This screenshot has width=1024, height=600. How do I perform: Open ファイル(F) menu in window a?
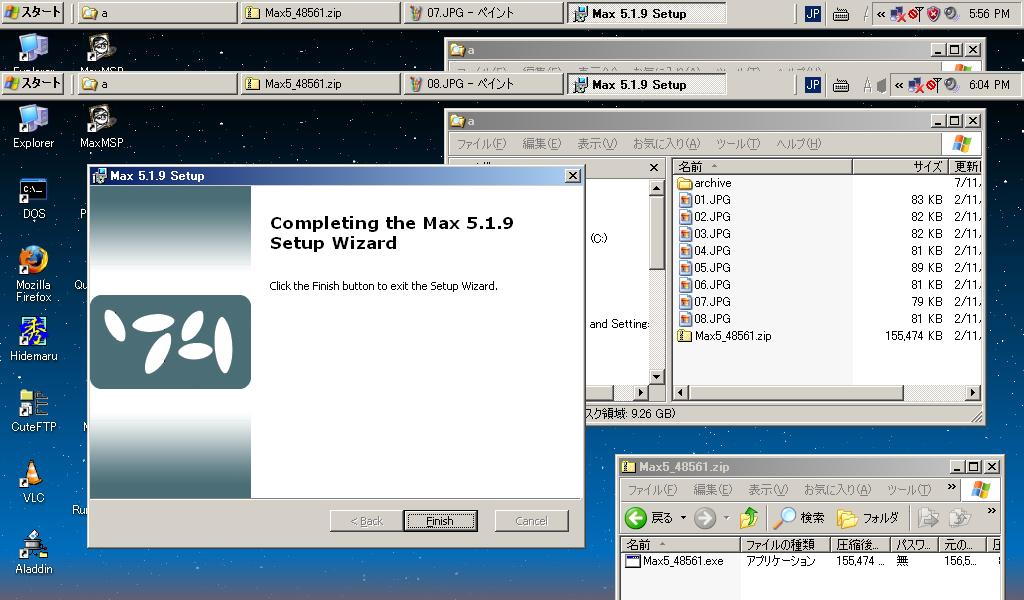pos(481,144)
